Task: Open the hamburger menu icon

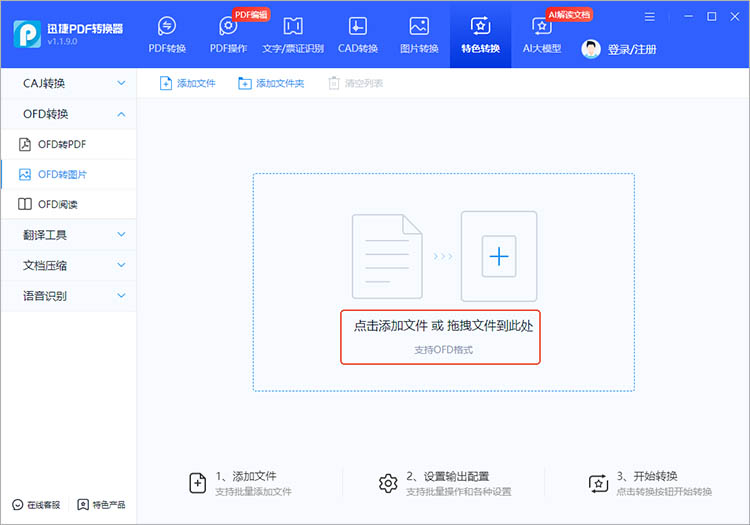Action: tap(650, 17)
